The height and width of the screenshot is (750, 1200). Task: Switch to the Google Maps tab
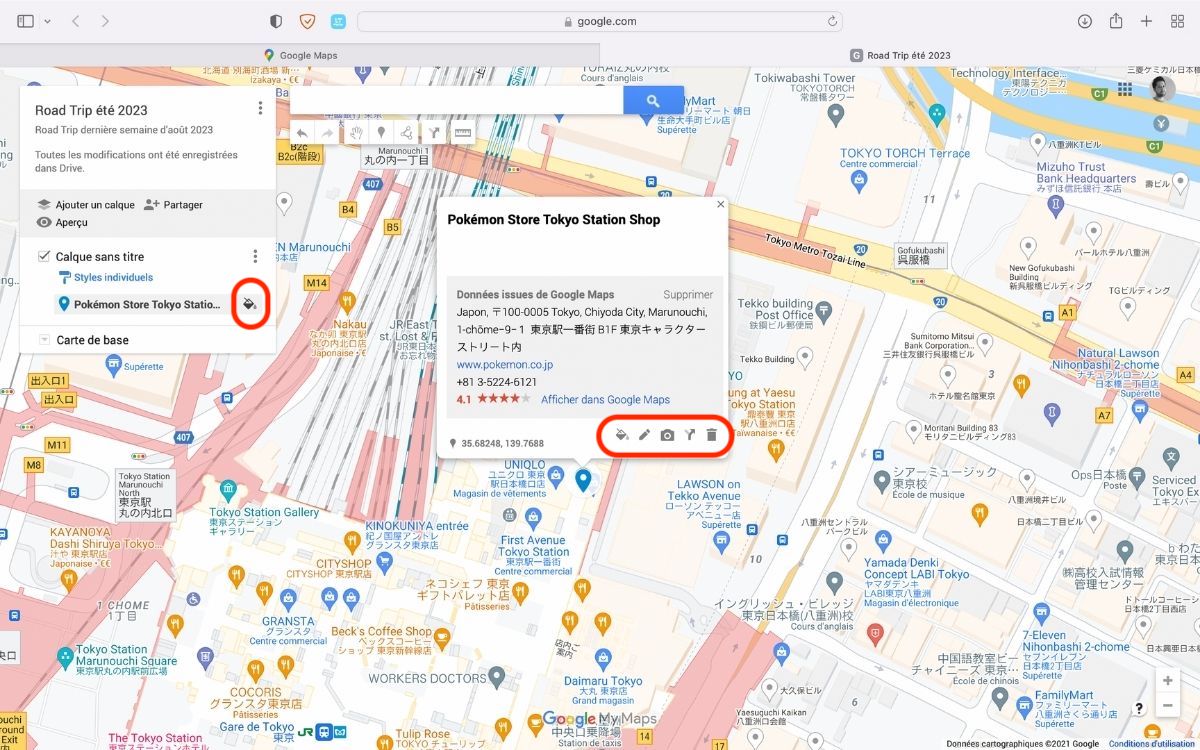pyautogui.click(x=300, y=55)
